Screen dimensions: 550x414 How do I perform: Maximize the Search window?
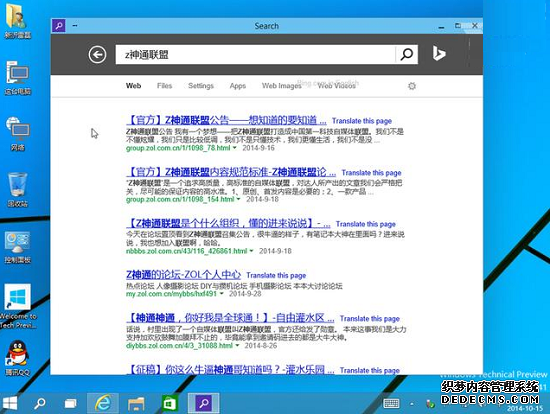point(458,26)
